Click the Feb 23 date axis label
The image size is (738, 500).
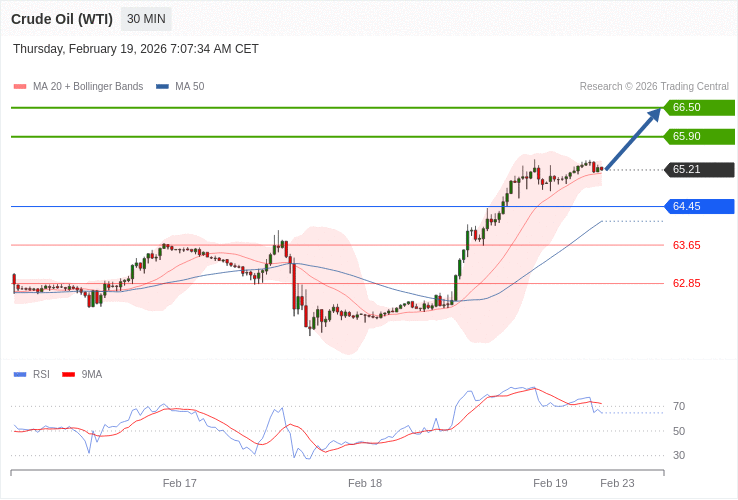tap(617, 483)
